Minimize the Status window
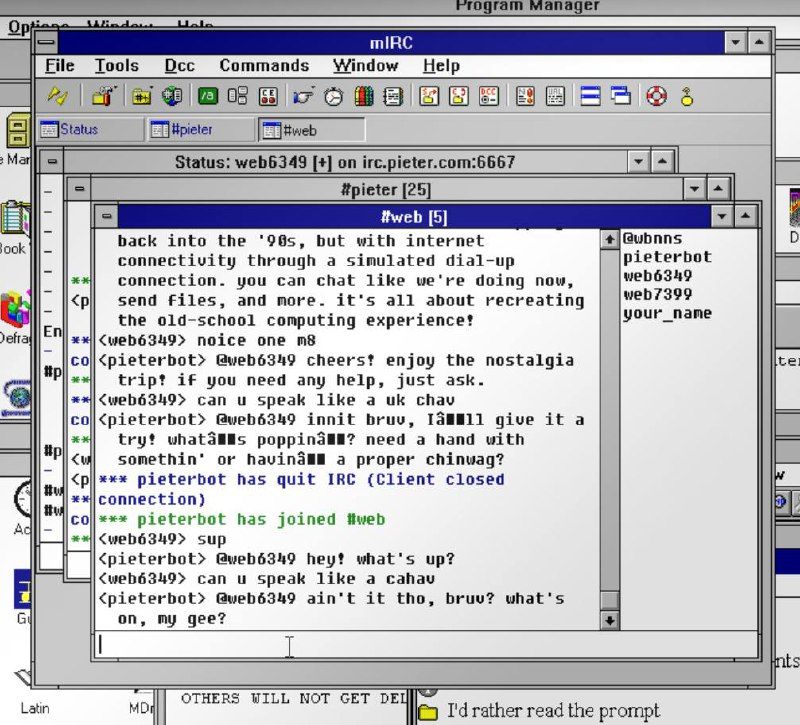Screen dimensions: 800x725 [x=638, y=162]
